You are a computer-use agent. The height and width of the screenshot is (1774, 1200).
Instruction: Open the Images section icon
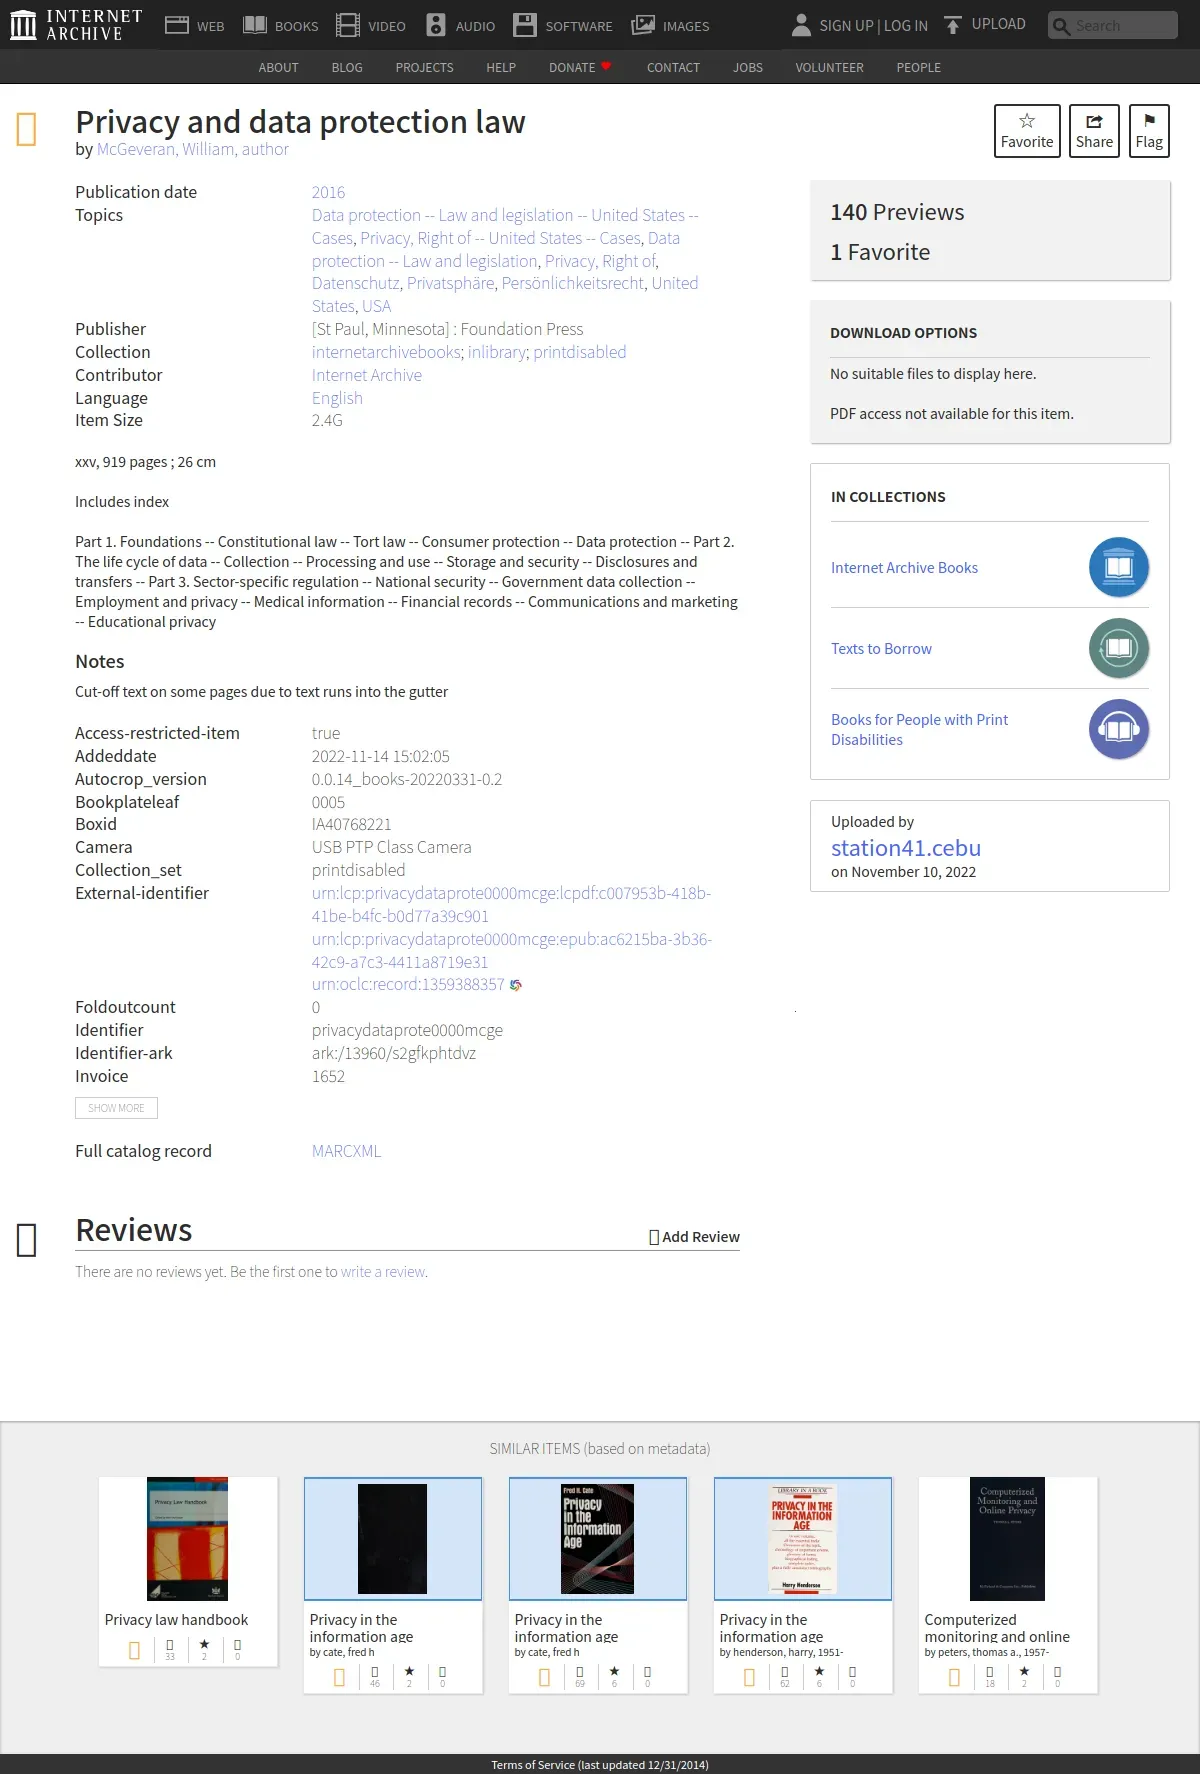point(643,25)
